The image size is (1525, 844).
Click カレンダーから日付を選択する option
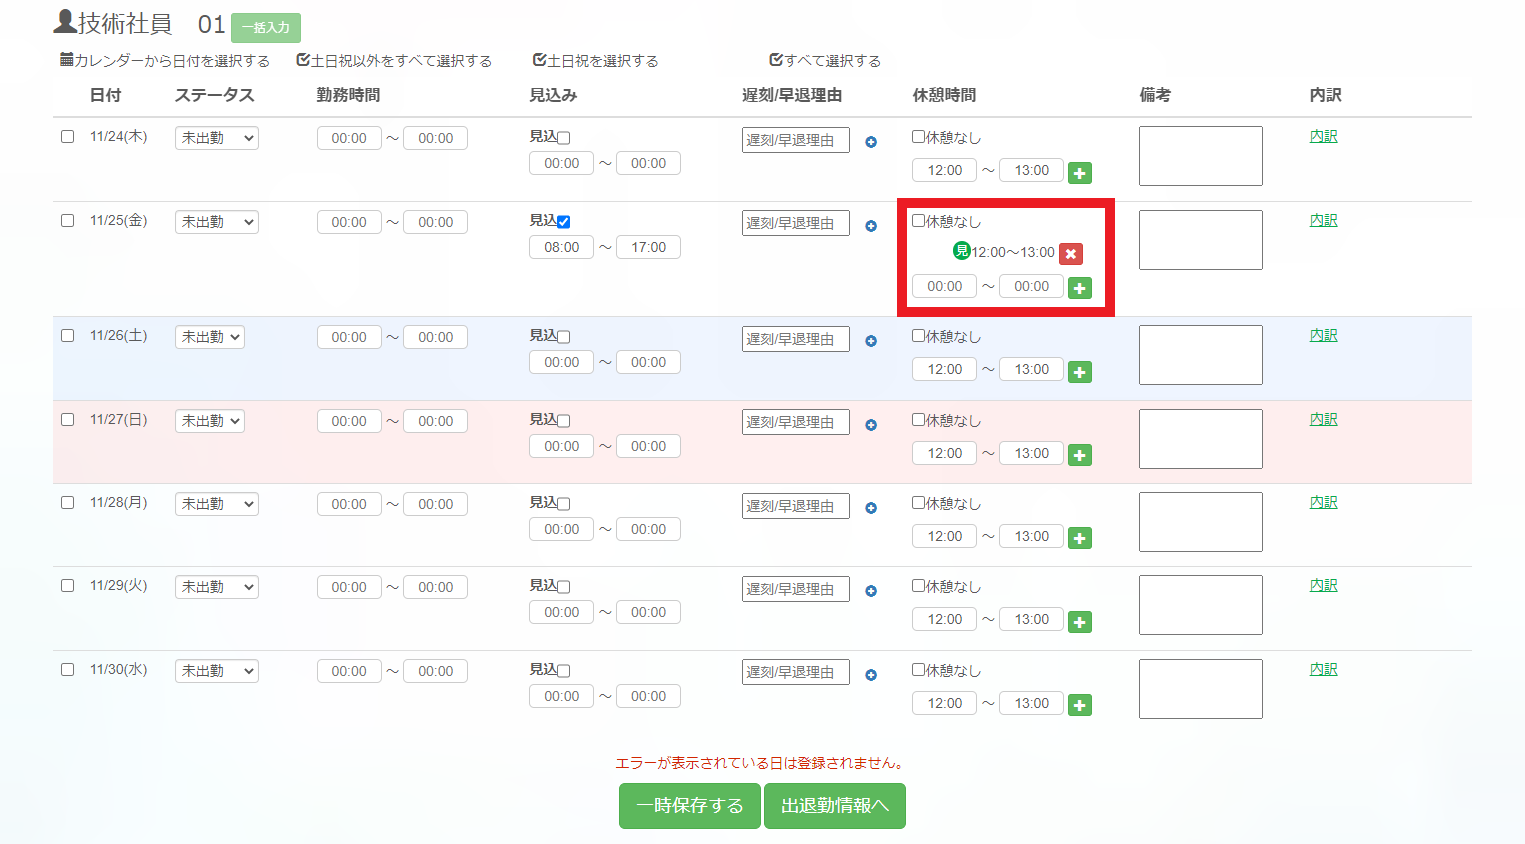(165, 61)
